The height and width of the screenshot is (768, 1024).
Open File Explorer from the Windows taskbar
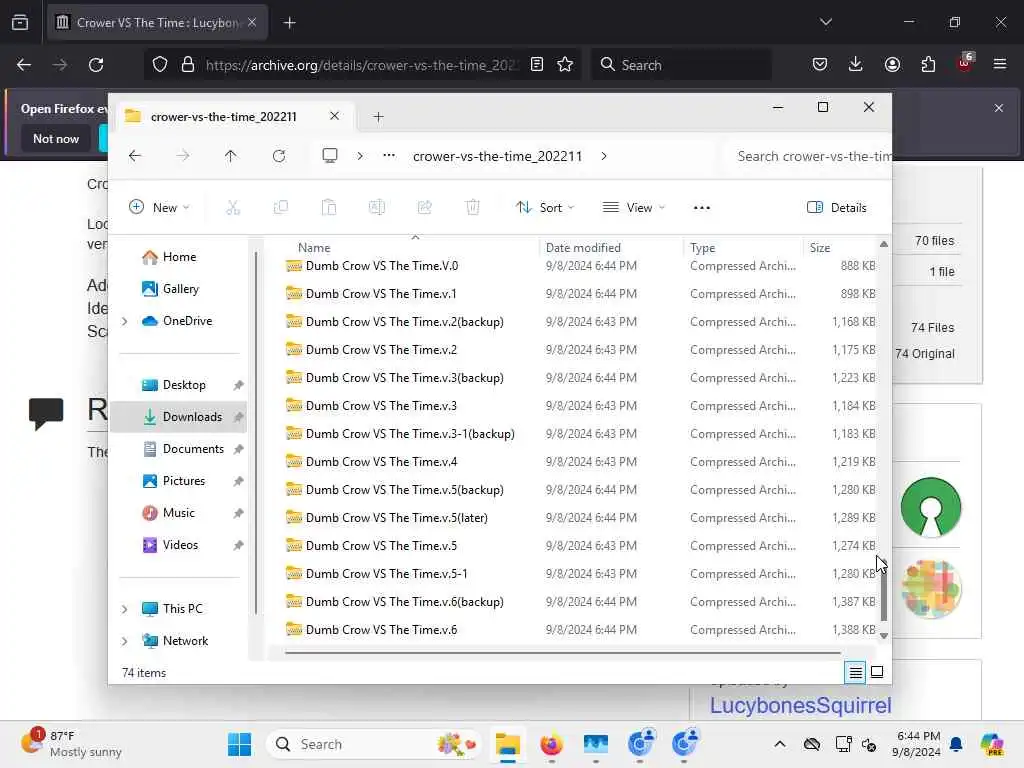click(507, 744)
